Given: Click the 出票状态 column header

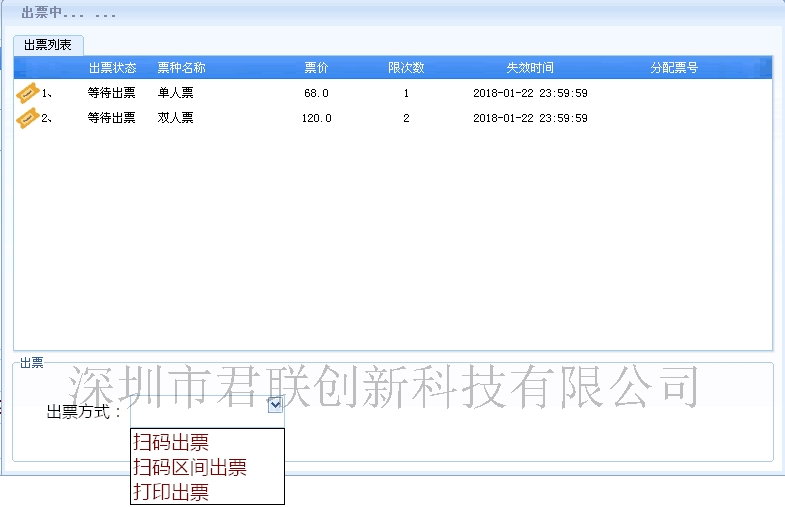Looking at the screenshot, I should pos(112,68).
